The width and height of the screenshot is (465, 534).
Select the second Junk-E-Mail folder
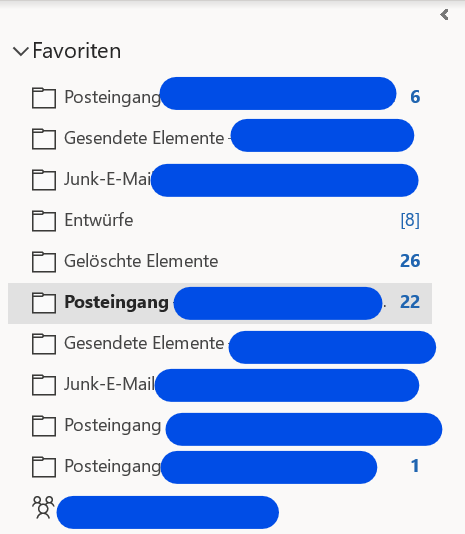tap(220, 385)
